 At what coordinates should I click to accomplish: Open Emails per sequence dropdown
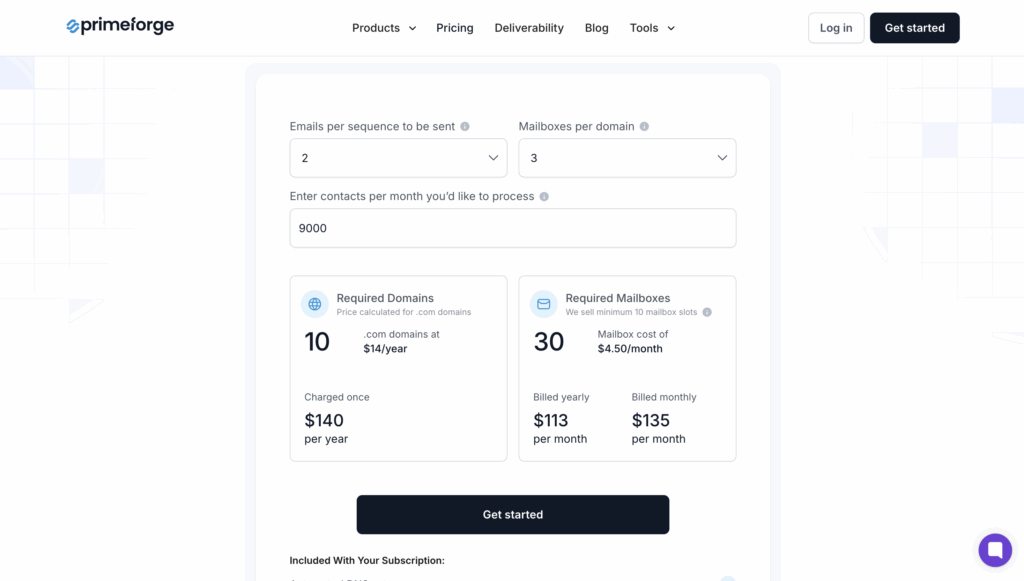coord(398,158)
